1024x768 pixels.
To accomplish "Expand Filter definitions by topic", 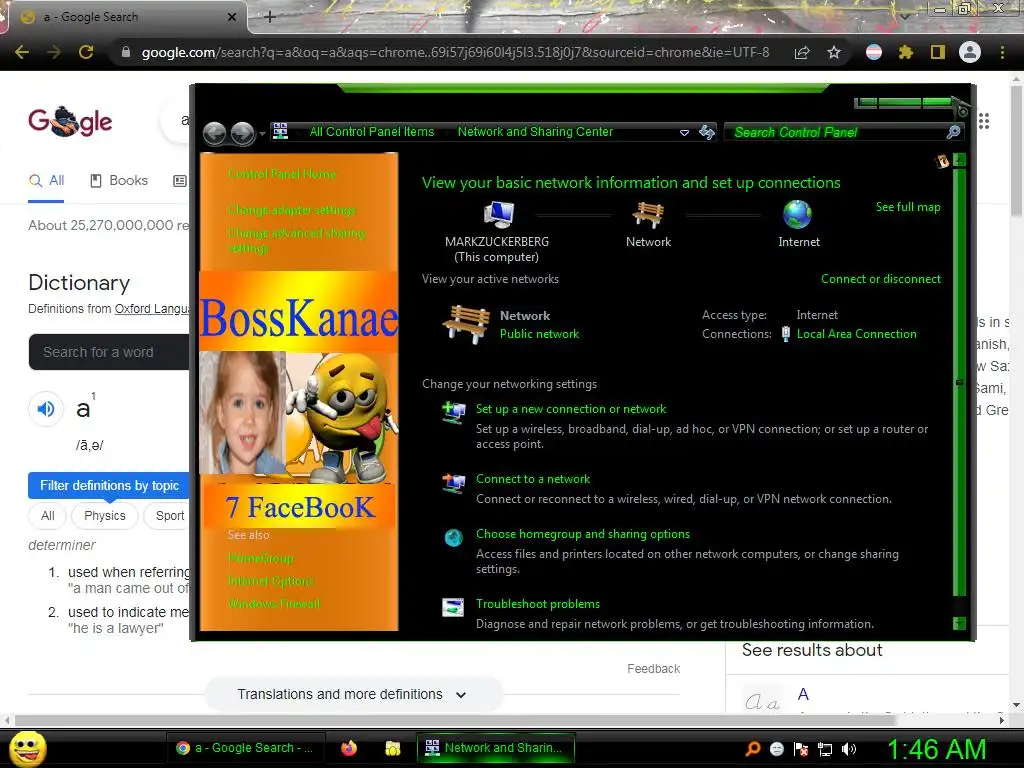I will [109, 485].
